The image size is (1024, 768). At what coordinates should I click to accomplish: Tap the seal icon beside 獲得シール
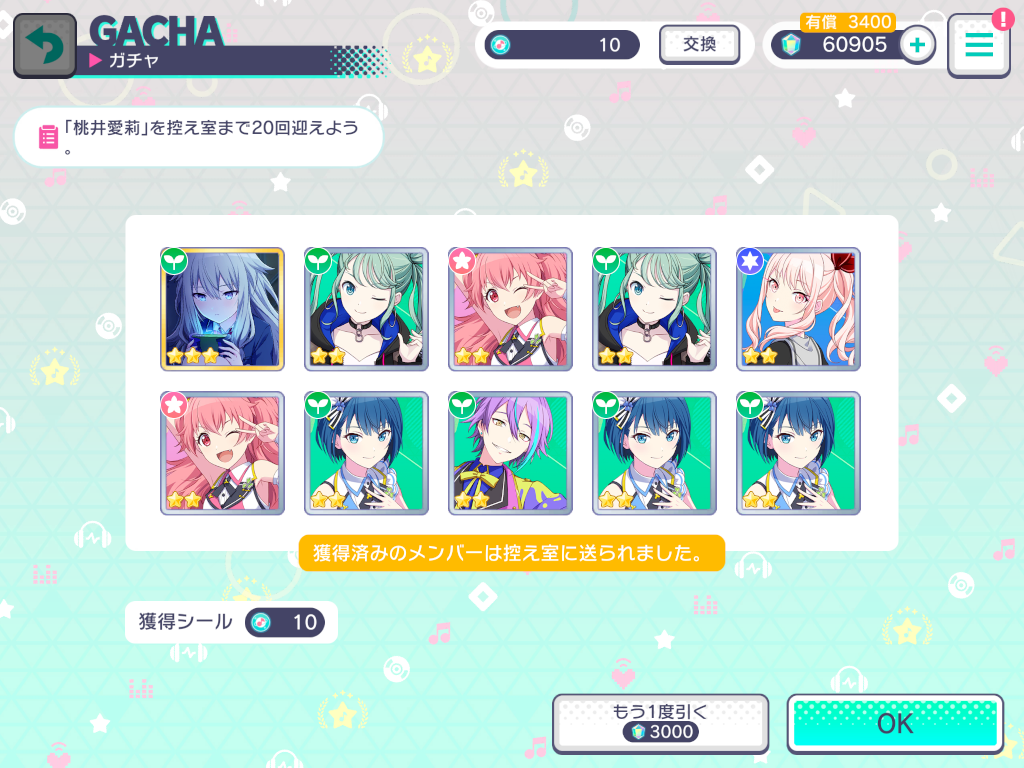pyautogui.click(x=261, y=622)
